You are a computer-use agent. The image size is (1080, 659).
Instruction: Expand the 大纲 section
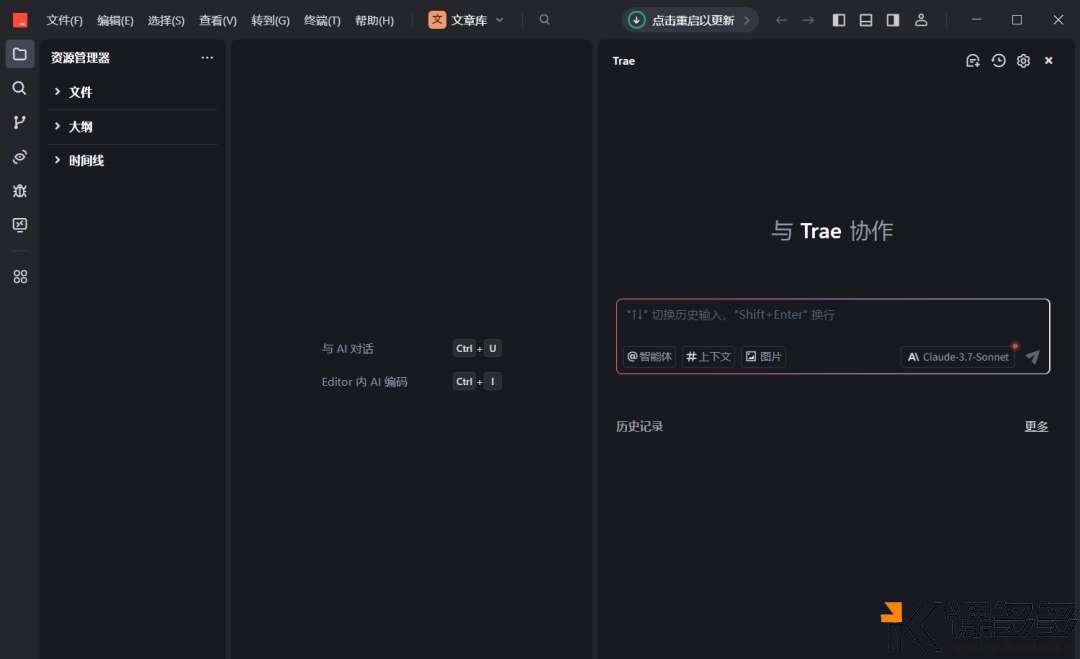coord(134,127)
